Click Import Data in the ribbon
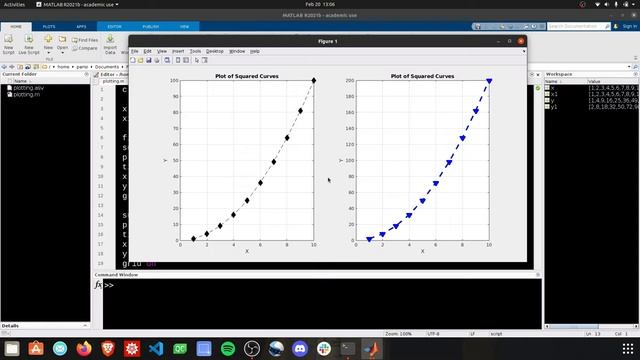This screenshot has width=640, height=360. coord(110,44)
